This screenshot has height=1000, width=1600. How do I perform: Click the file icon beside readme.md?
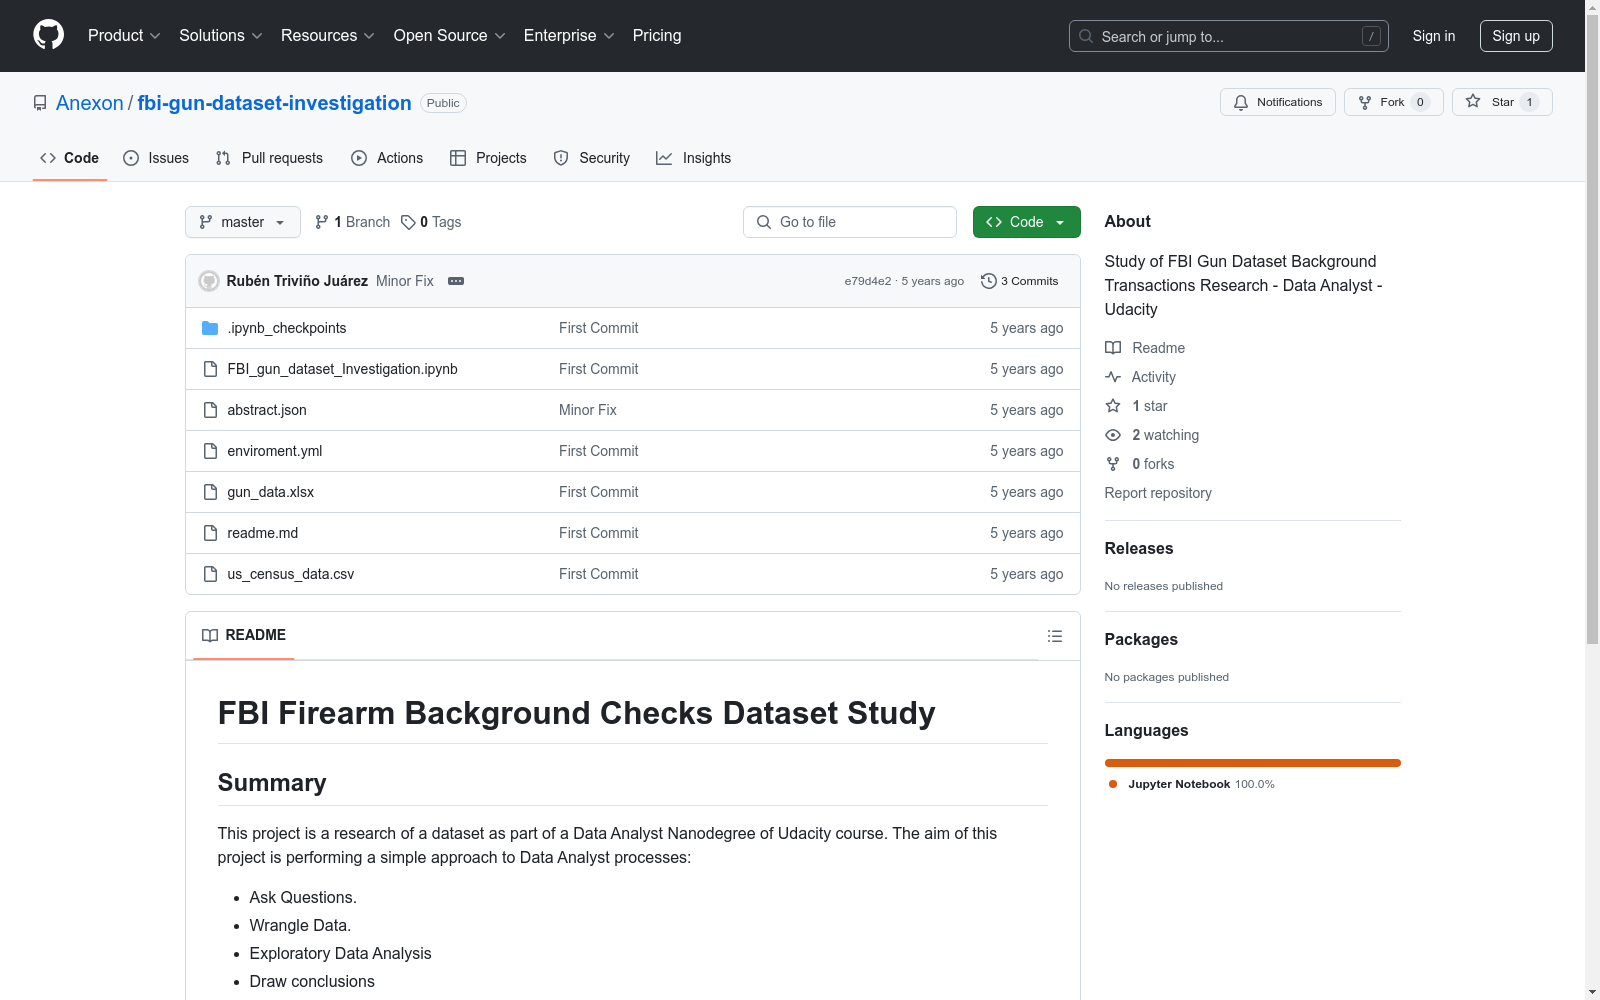click(x=210, y=533)
